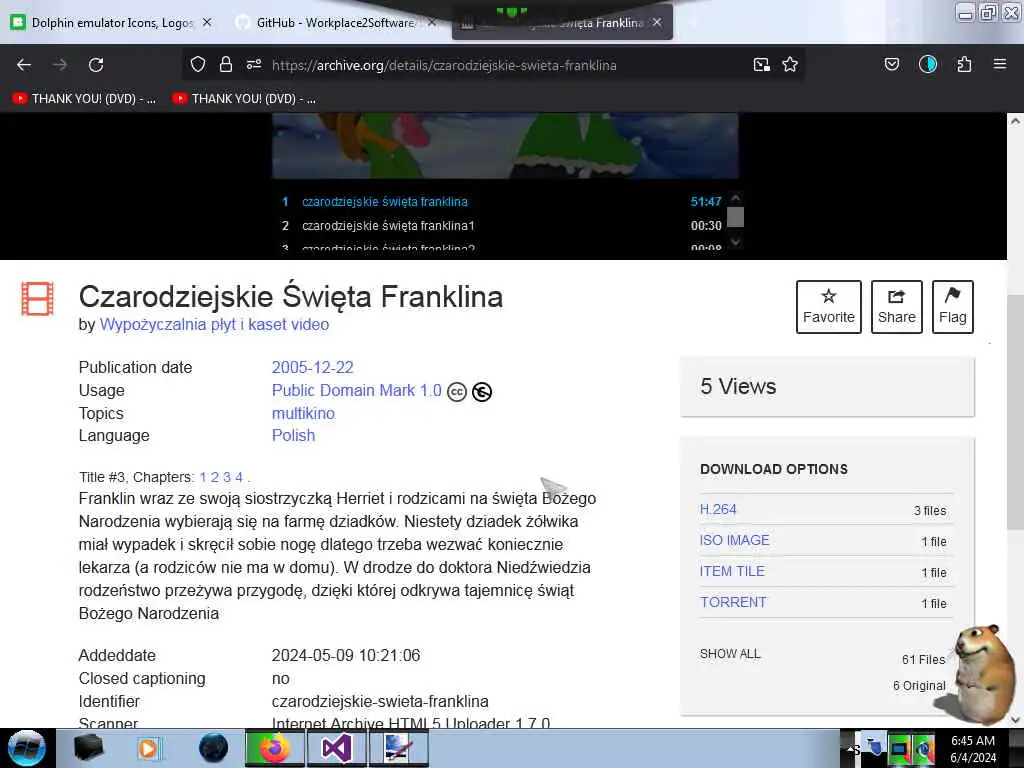Click the padlock site security icon
The width and height of the screenshot is (1024, 768).
[226, 64]
